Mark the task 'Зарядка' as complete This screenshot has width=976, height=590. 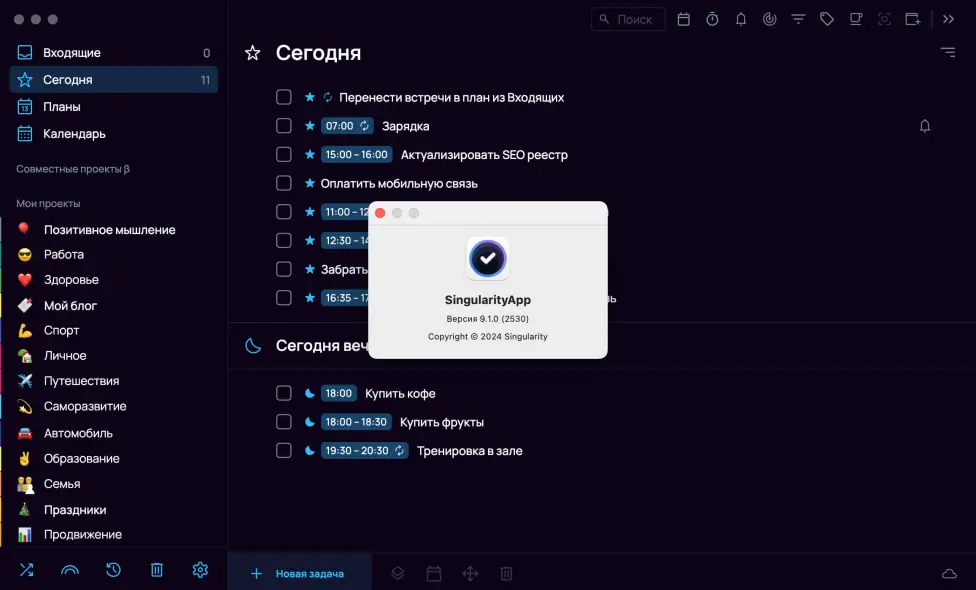pyautogui.click(x=283, y=126)
